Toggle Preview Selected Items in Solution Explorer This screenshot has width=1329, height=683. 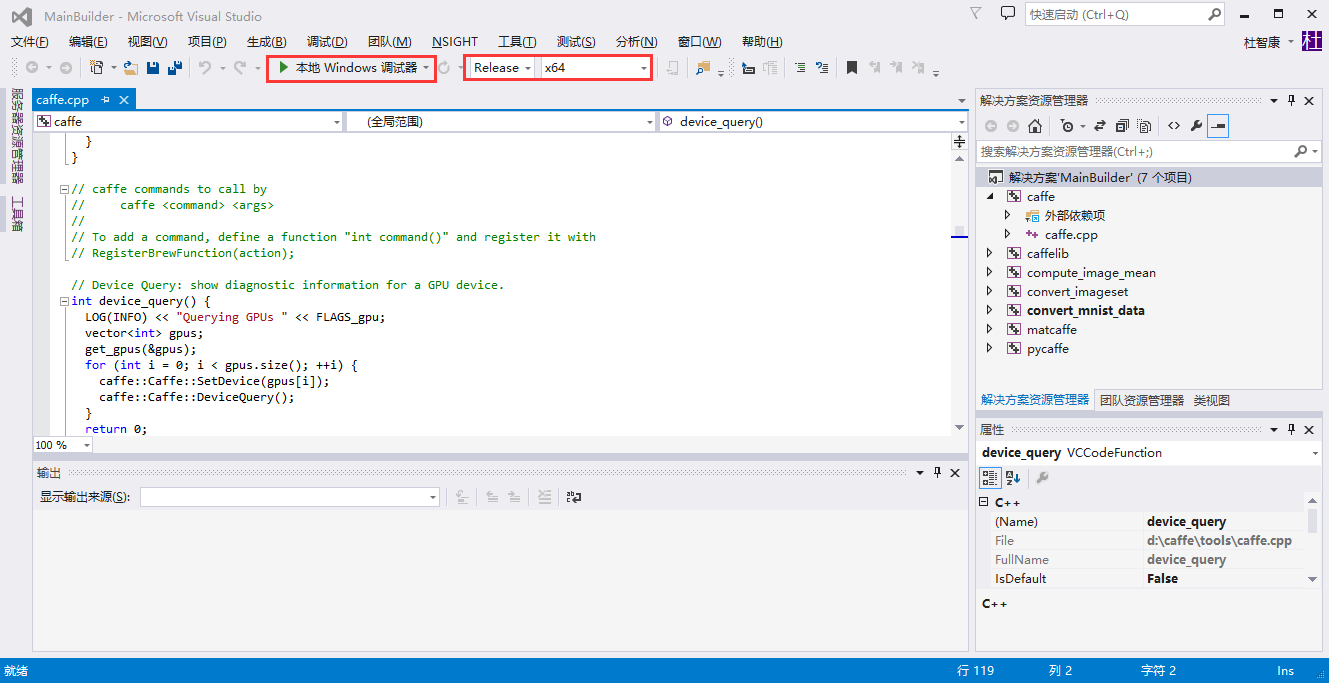click(1218, 126)
